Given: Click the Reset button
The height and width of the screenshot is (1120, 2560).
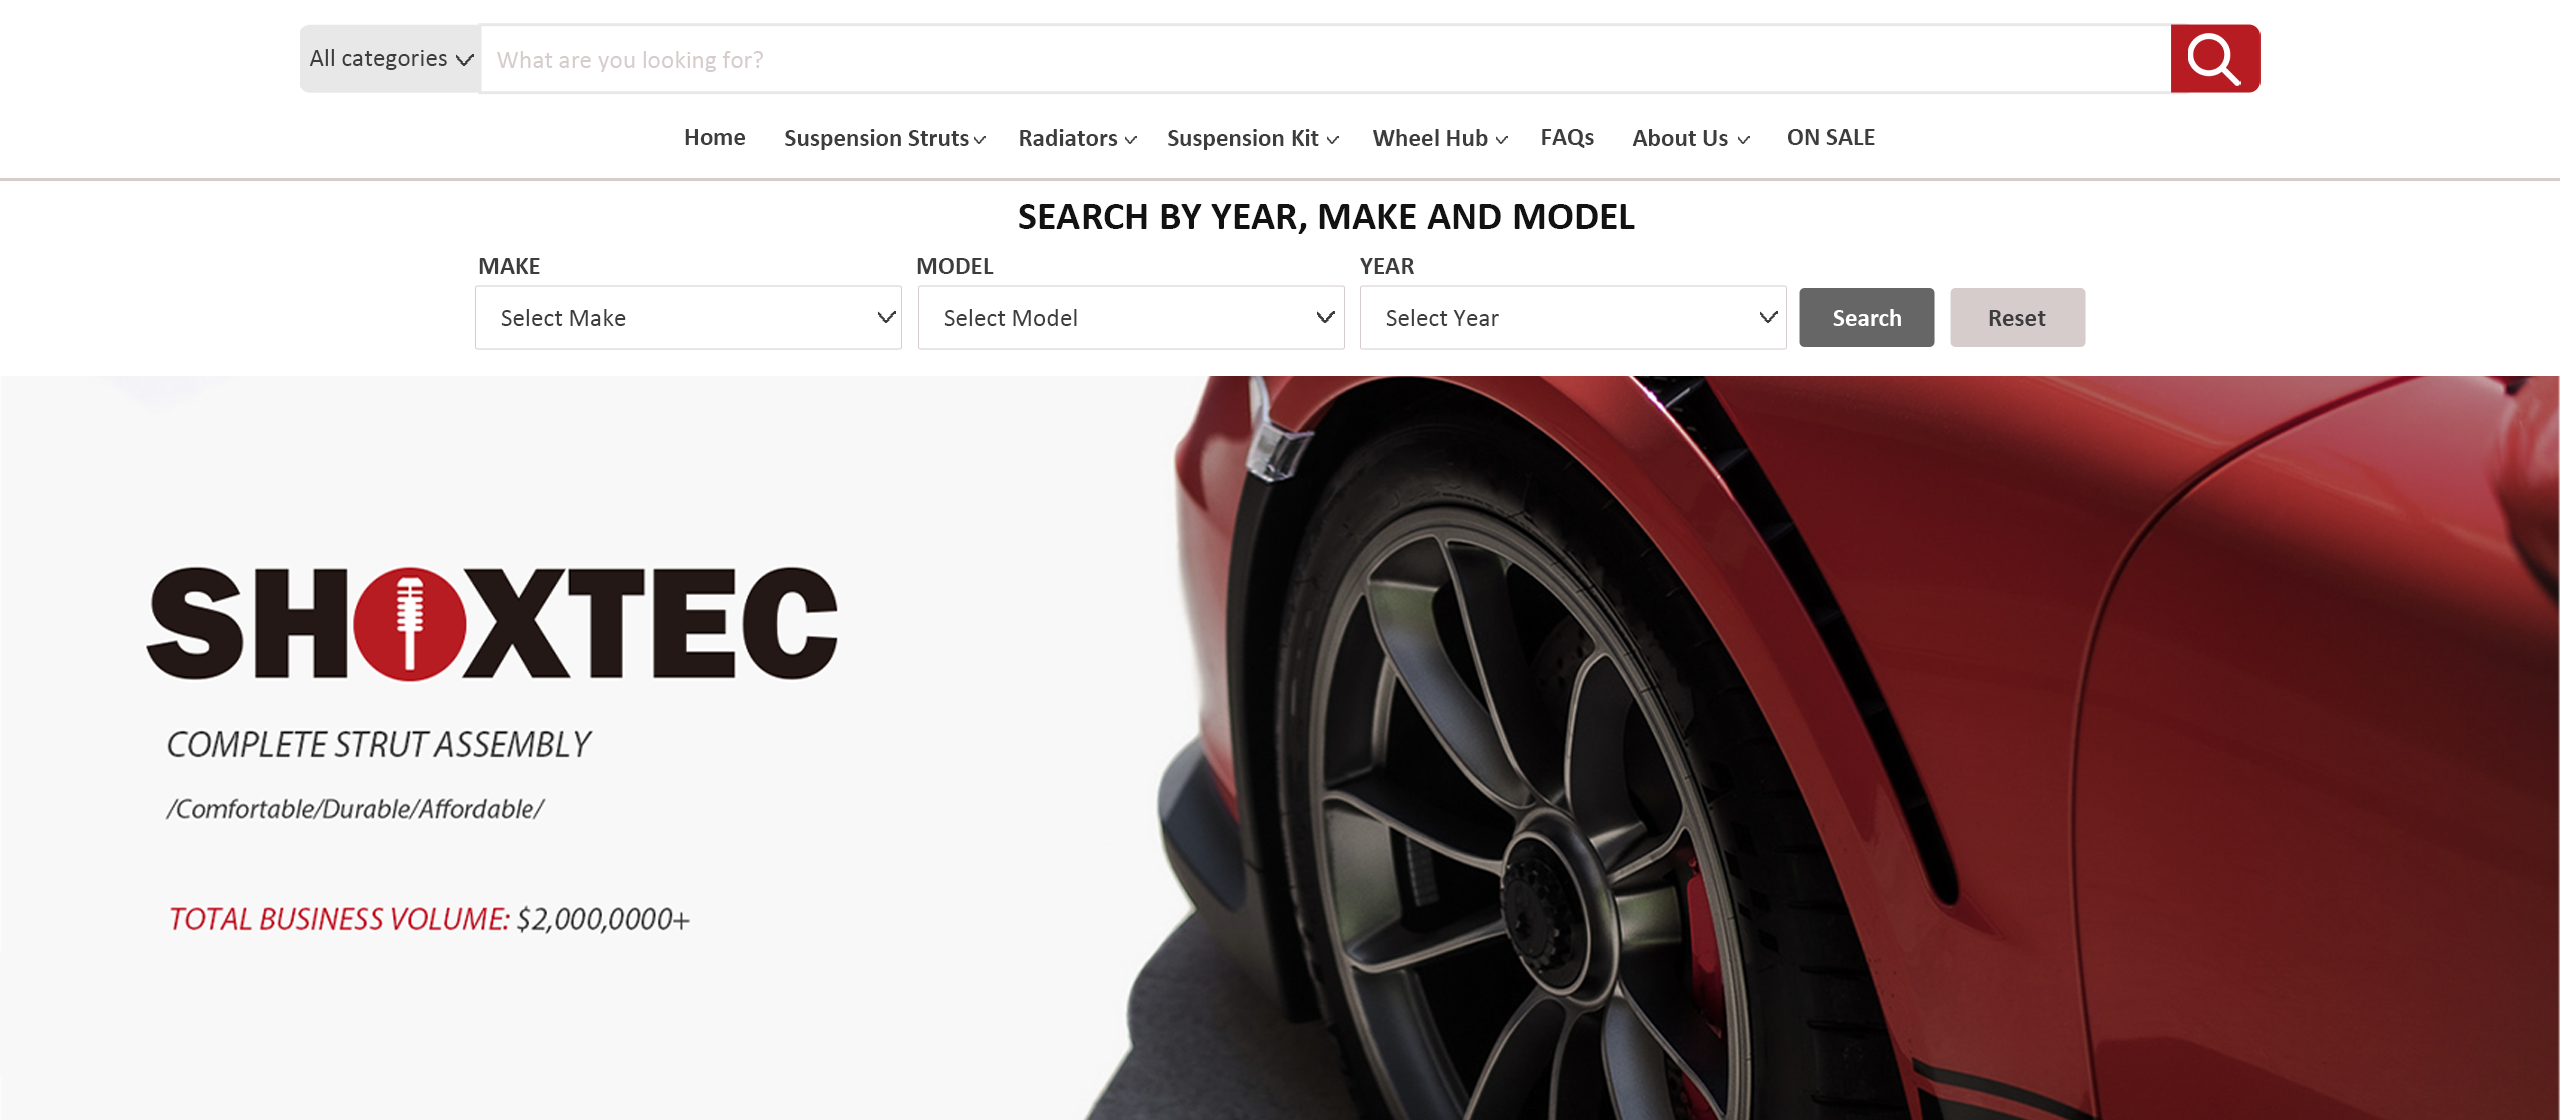Looking at the screenshot, I should (x=2017, y=318).
